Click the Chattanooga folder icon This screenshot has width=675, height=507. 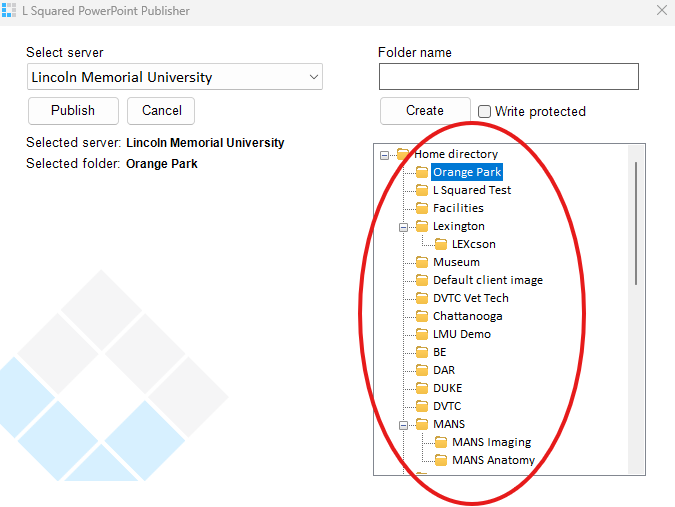point(422,316)
